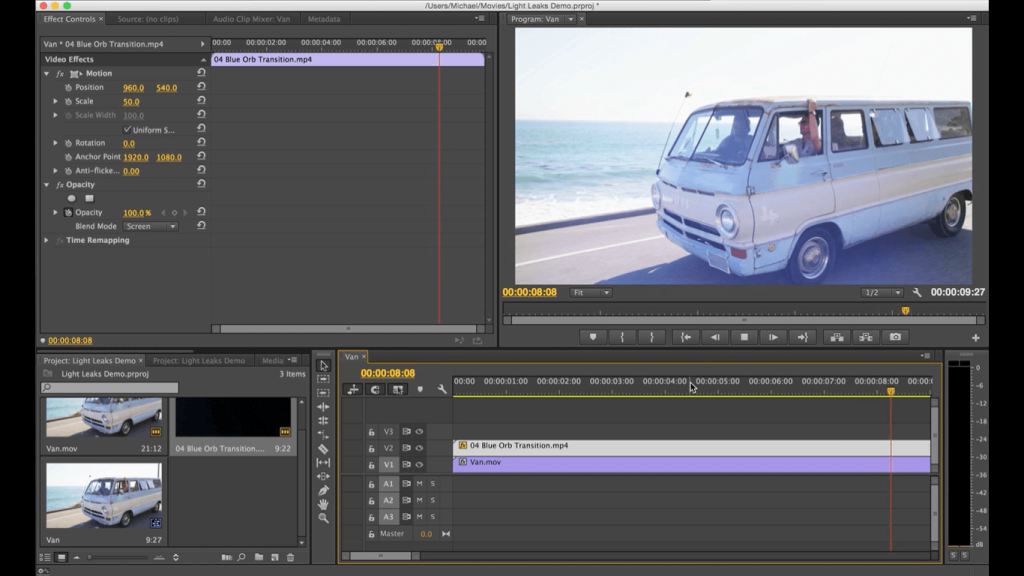Toggle track output visibility for V2
This screenshot has width=1024, height=576.
[x=419, y=448]
